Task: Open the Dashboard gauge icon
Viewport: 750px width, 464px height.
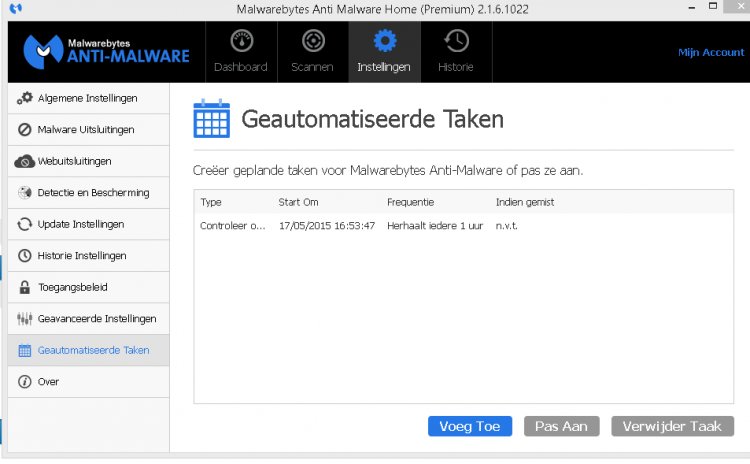Action: click(240, 42)
